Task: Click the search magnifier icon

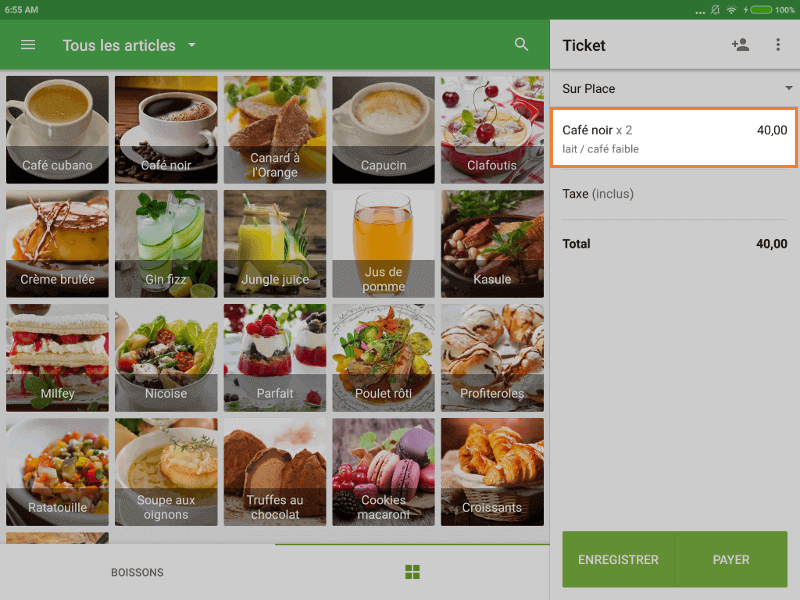Action: [521, 45]
